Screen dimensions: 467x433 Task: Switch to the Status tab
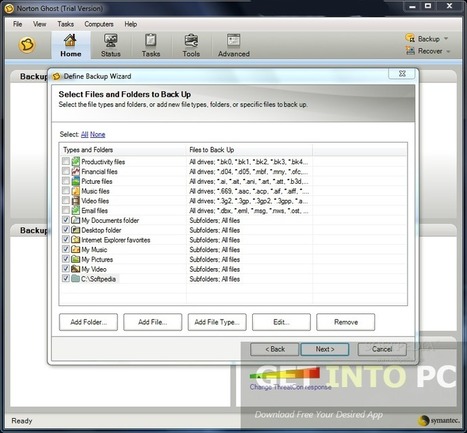111,46
